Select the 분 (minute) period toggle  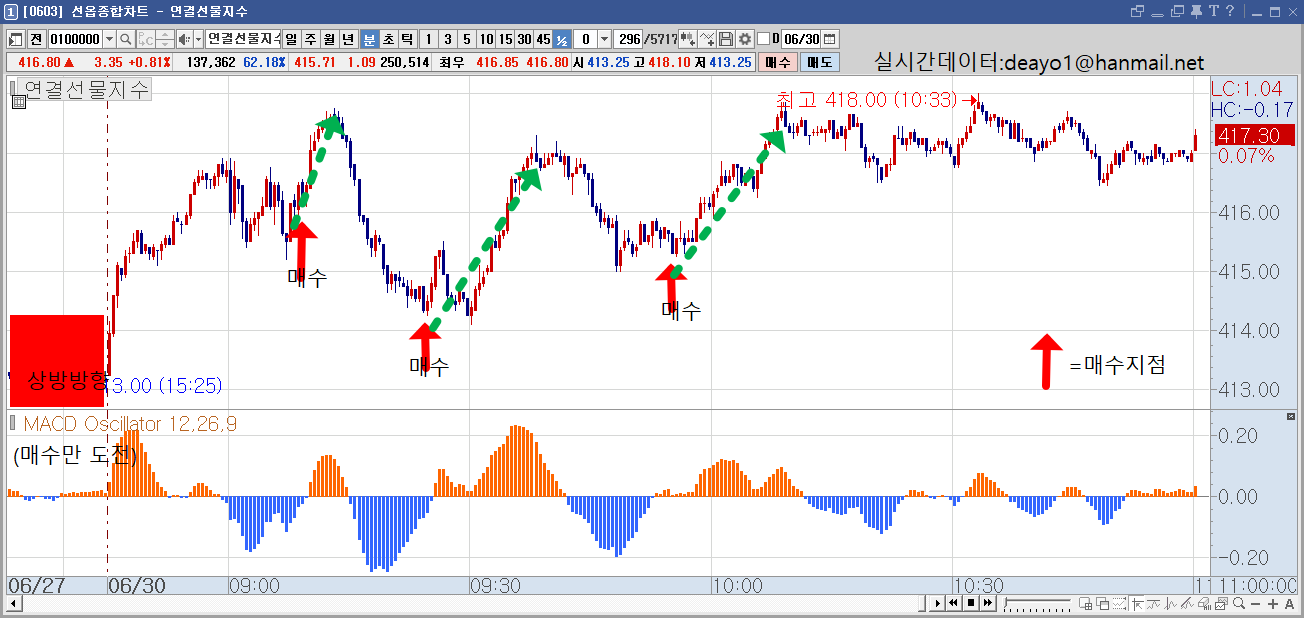coord(369,39)
